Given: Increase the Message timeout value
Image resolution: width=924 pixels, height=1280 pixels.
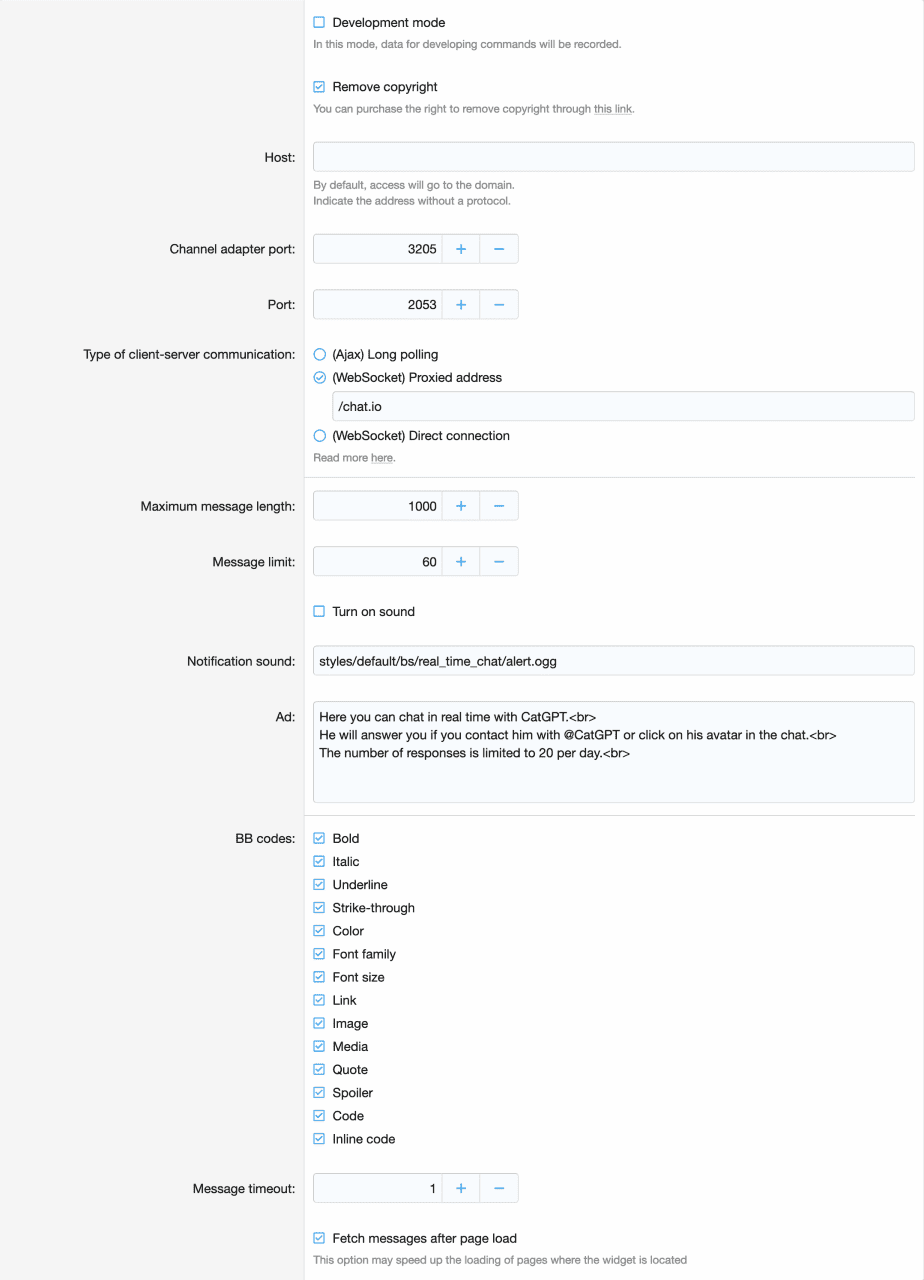Looking at the screenshot, I should [461, 1188].
